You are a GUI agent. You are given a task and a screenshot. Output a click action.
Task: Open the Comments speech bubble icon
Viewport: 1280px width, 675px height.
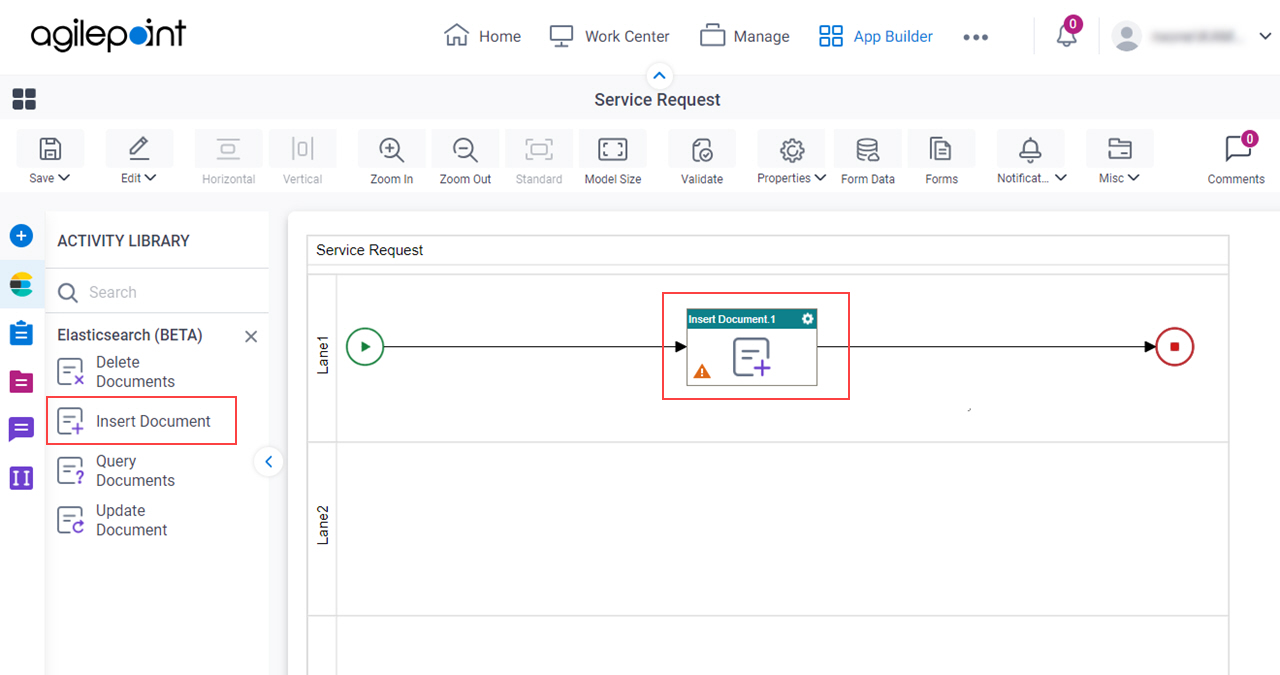click(1237, 149)
